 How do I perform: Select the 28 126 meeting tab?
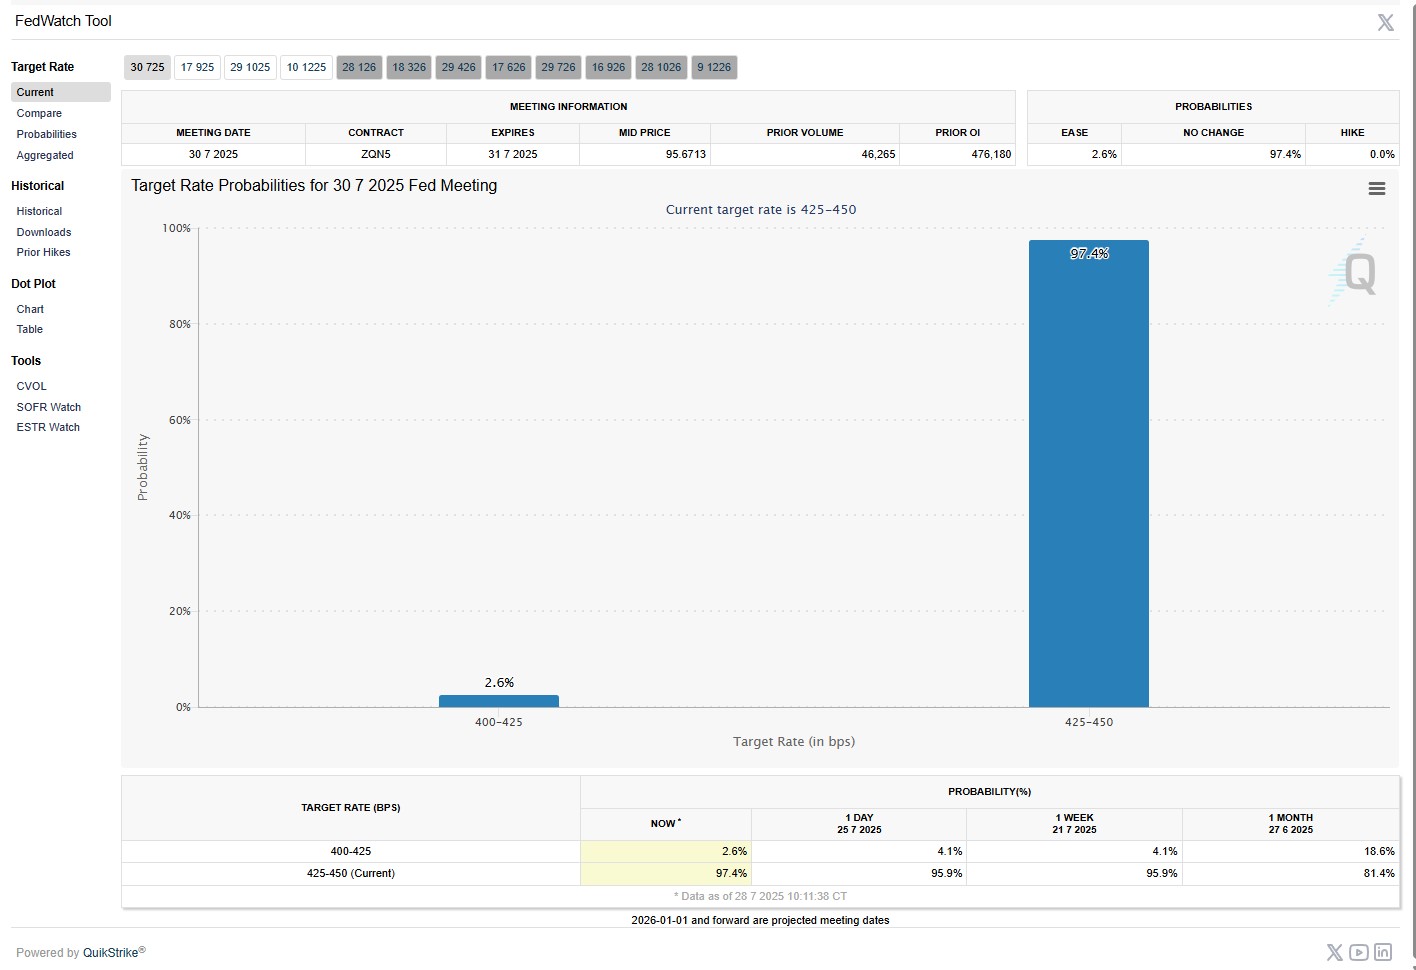click(359, 67)
